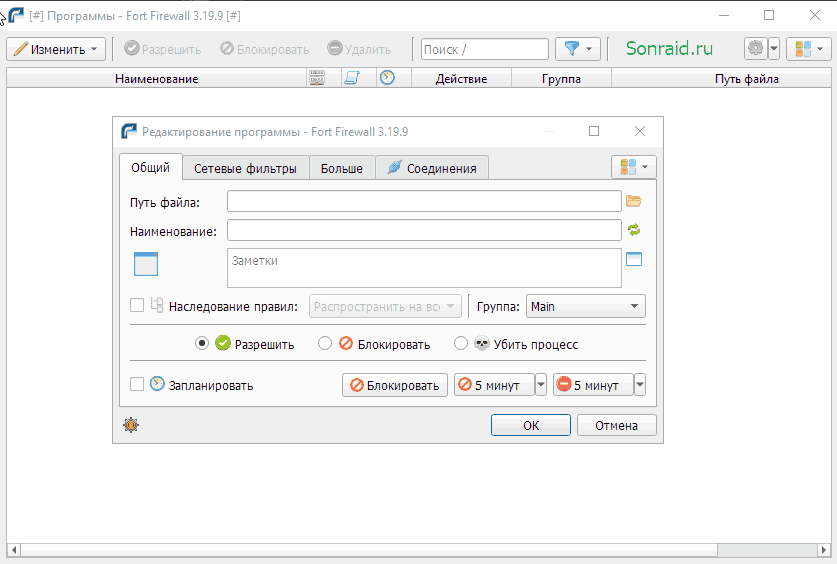This screenshot has width=837, height=564.
Task: Open the Распространить на все combo box
Action: click(385, 306)
